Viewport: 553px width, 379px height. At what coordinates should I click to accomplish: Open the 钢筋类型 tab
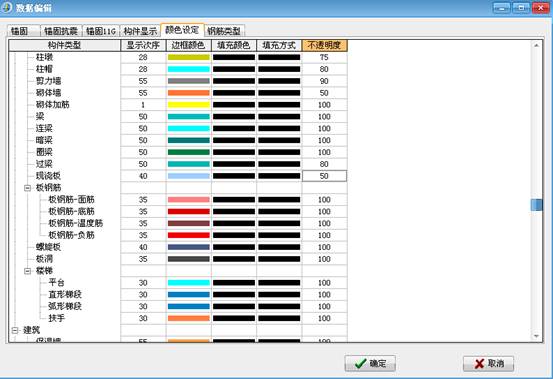(224, 31)
